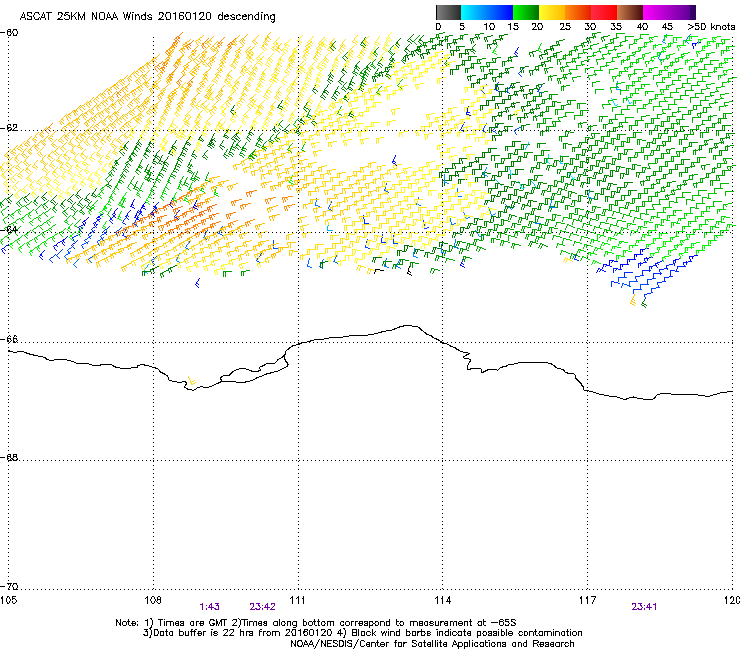
Task: Click the magenta 40-45 knots legend swatch
Action: 657,12
